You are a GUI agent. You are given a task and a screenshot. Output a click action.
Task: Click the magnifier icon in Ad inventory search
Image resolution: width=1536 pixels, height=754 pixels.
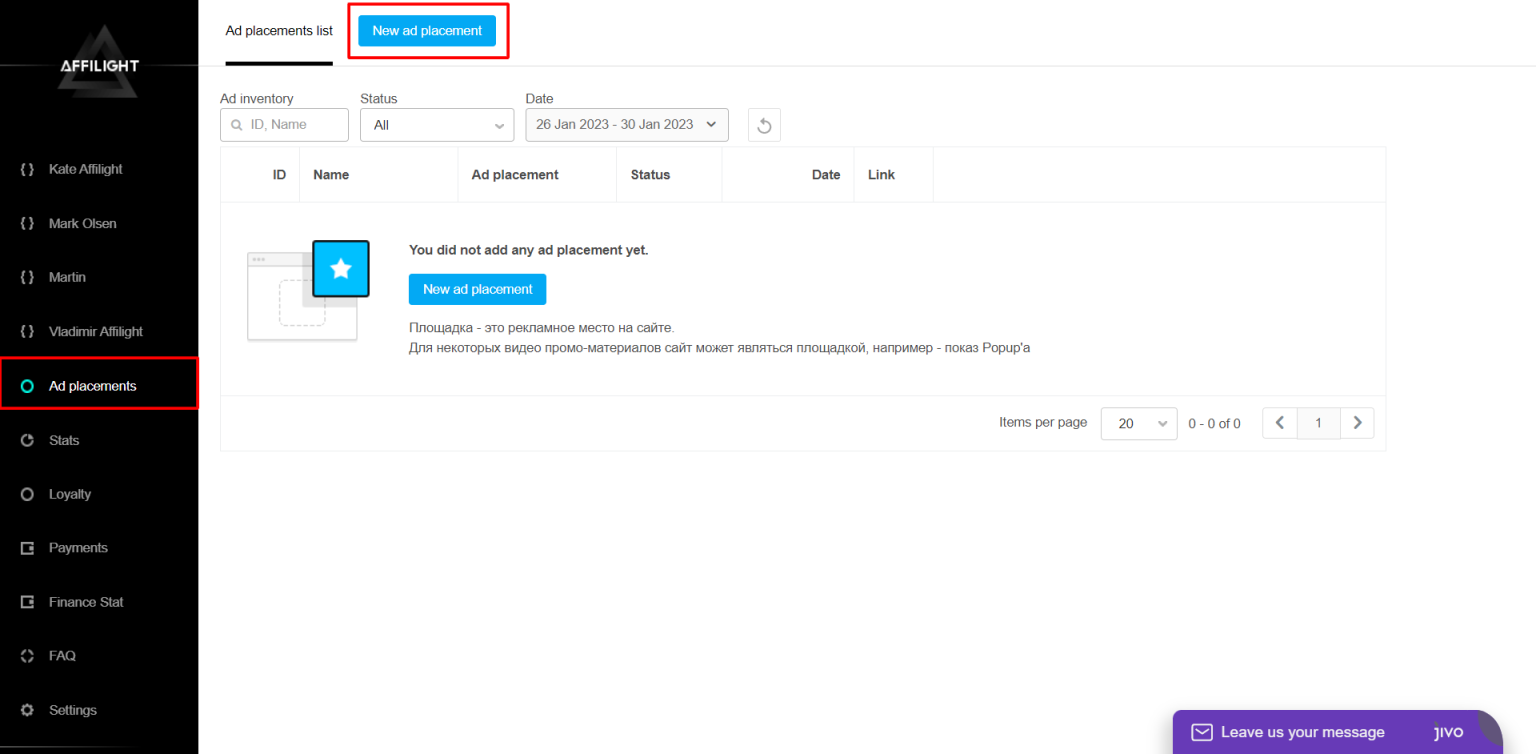235,124
